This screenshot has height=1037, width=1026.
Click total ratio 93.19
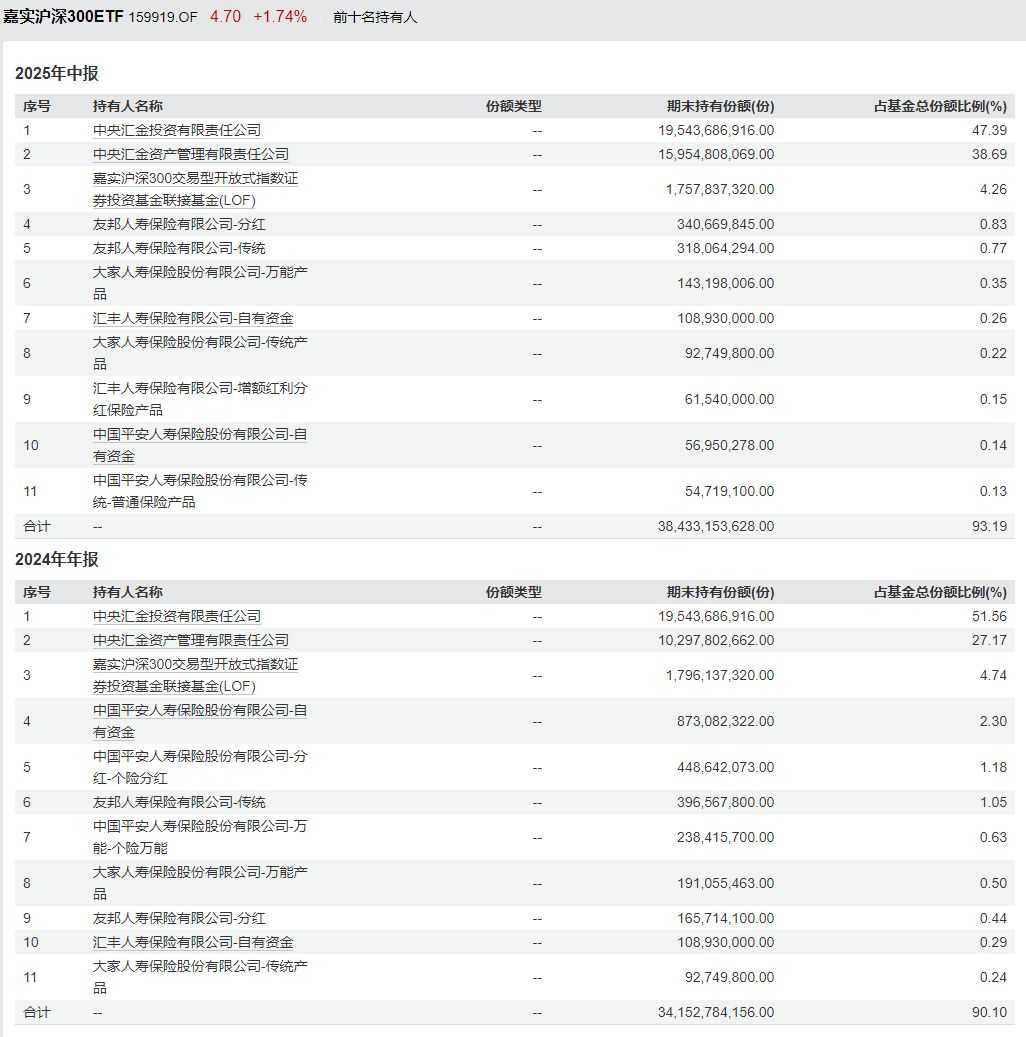coord(990,526)
